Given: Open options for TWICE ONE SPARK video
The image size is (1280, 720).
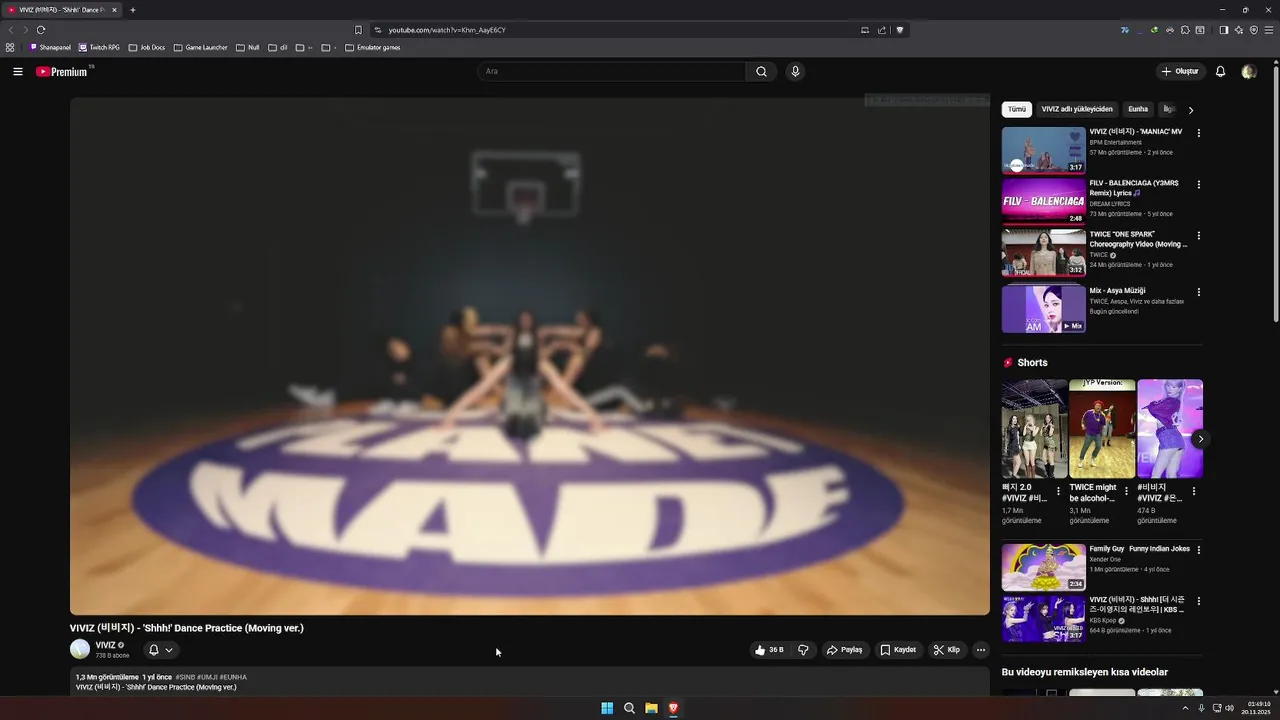Looking at the screenshot, I should (1199, 236).
